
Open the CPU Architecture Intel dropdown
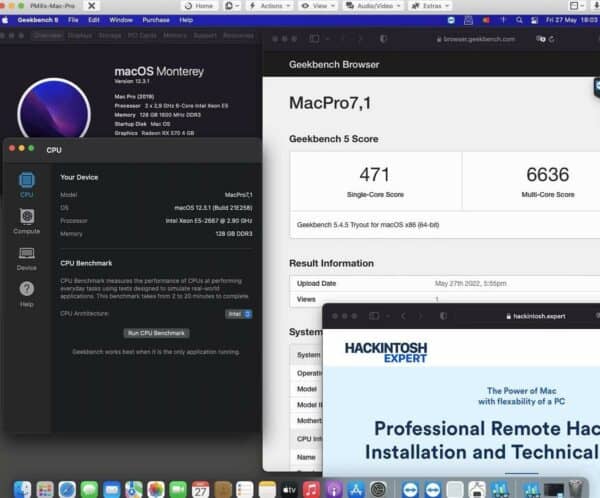[x=238, y=314]
